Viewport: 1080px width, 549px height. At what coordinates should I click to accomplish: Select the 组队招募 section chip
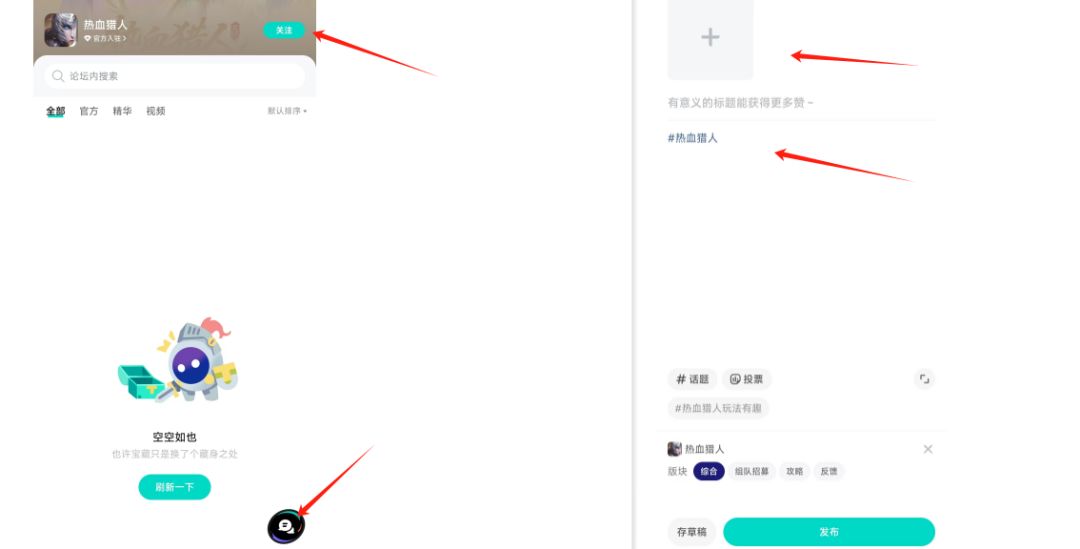click(x=751, y=471)
